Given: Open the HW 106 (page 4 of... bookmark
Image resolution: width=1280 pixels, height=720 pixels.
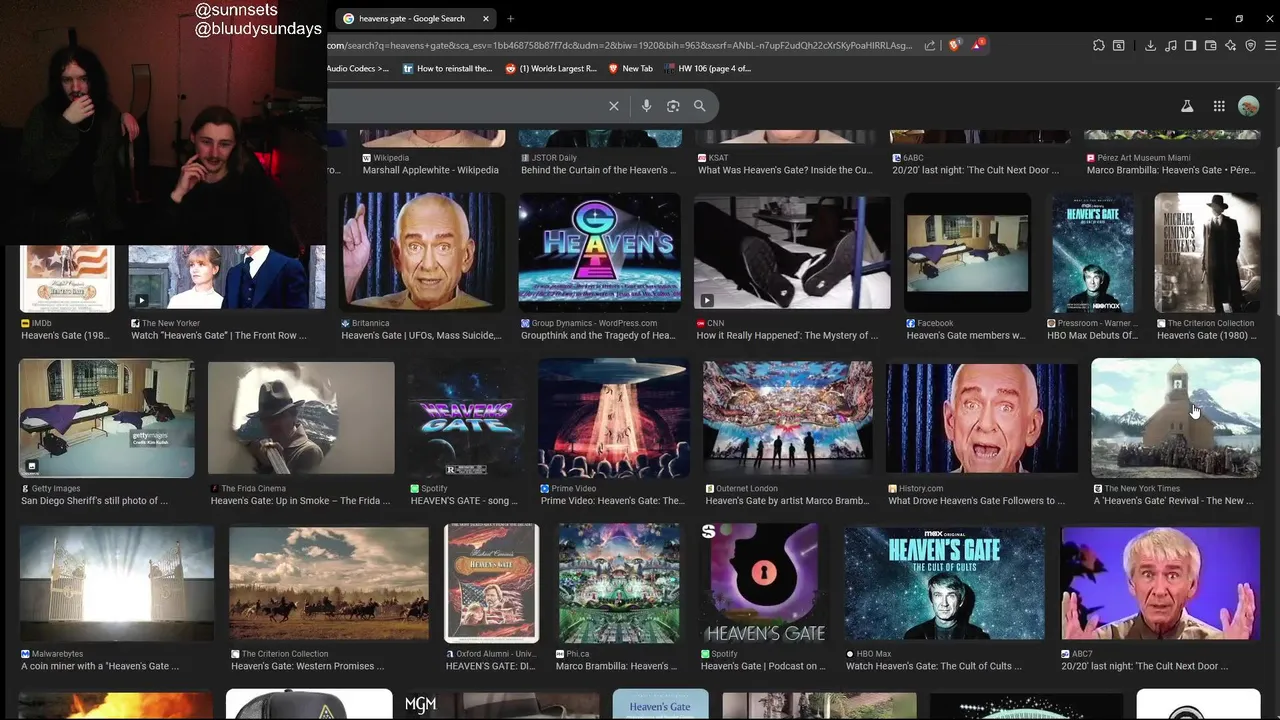Looking at the screenshot, I should [707, 69].
